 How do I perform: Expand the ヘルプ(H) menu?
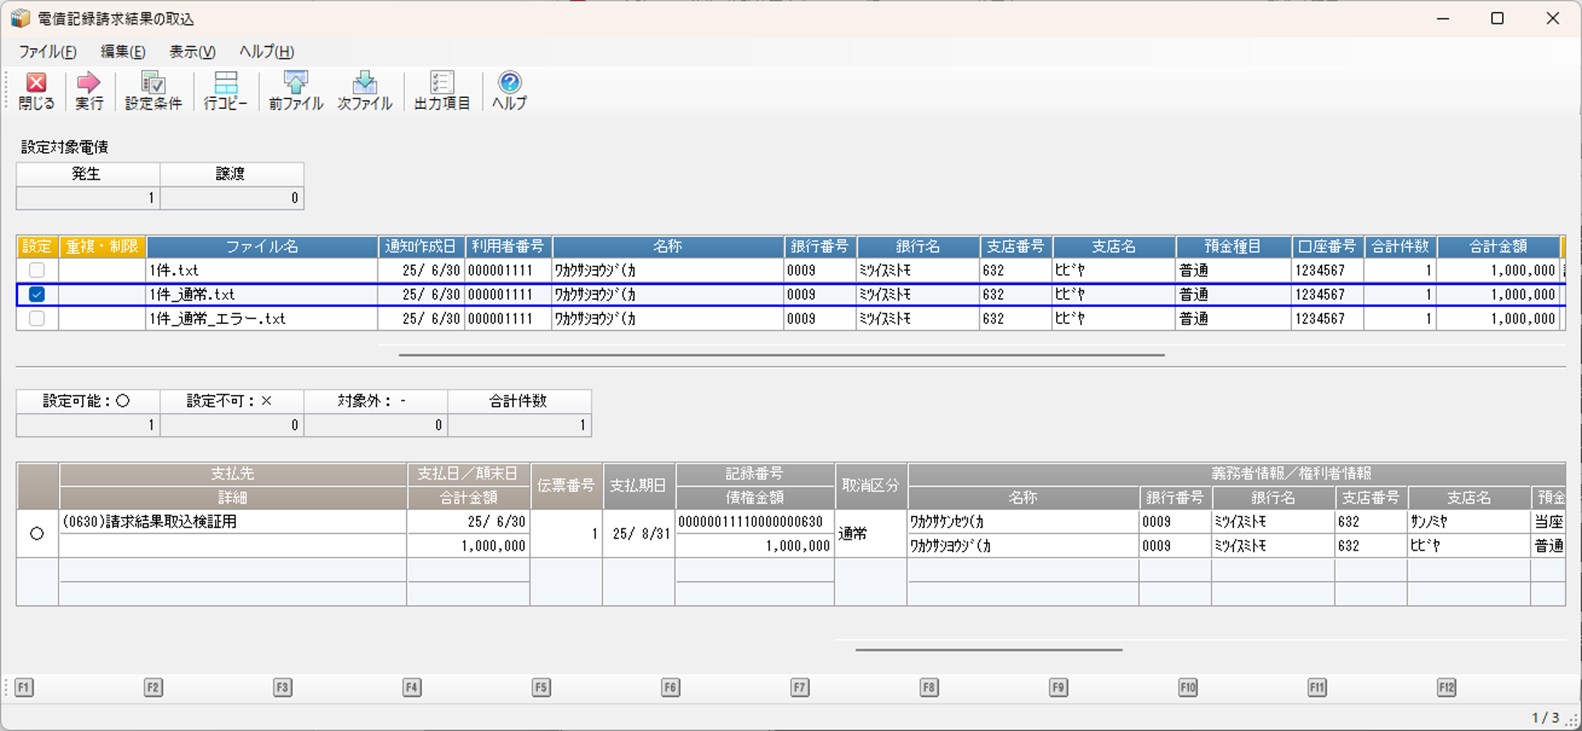[x=266, y=52]
